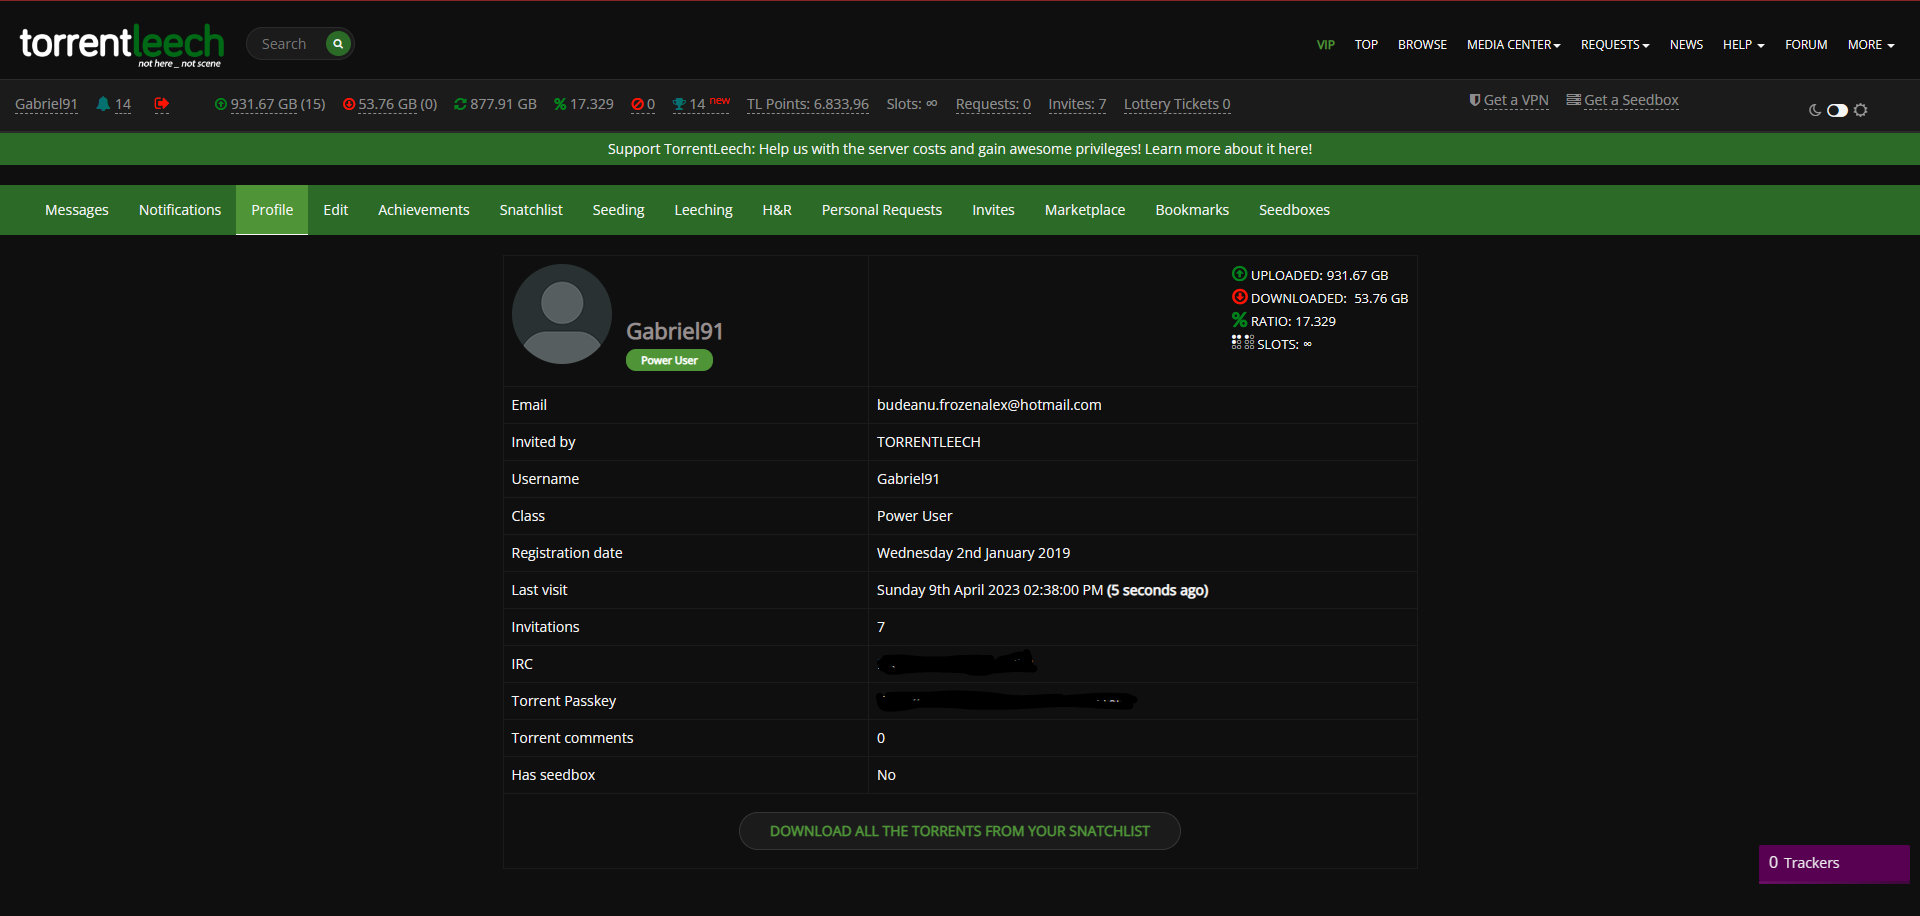1920x916 pixels.
Task: Click TL Points: 6.833,96 link
Action: 808,104
